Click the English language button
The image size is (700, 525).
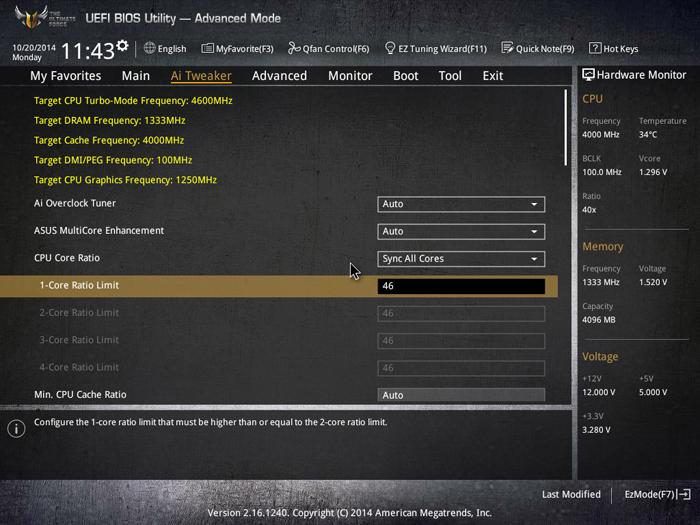pyautogui.click(x=165, y=48)
